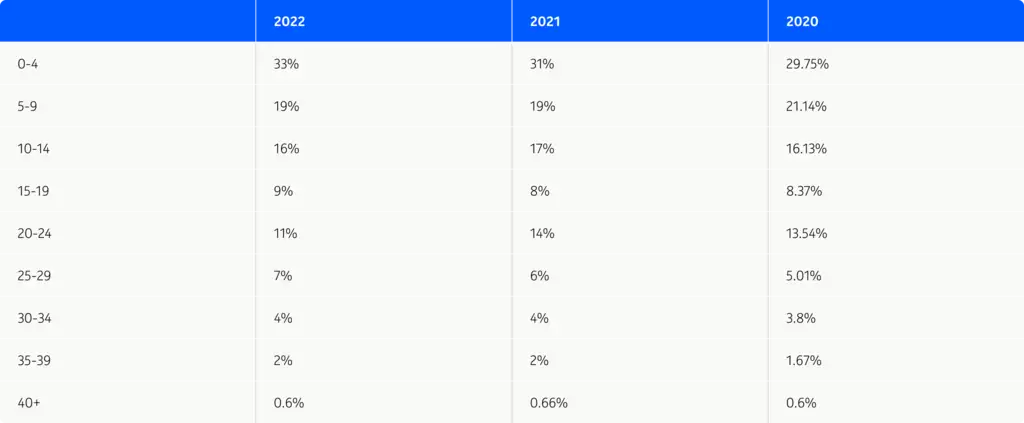1024x423 pixels.
Task: Click the 29.75% cell under 2020
Action: 808,64
